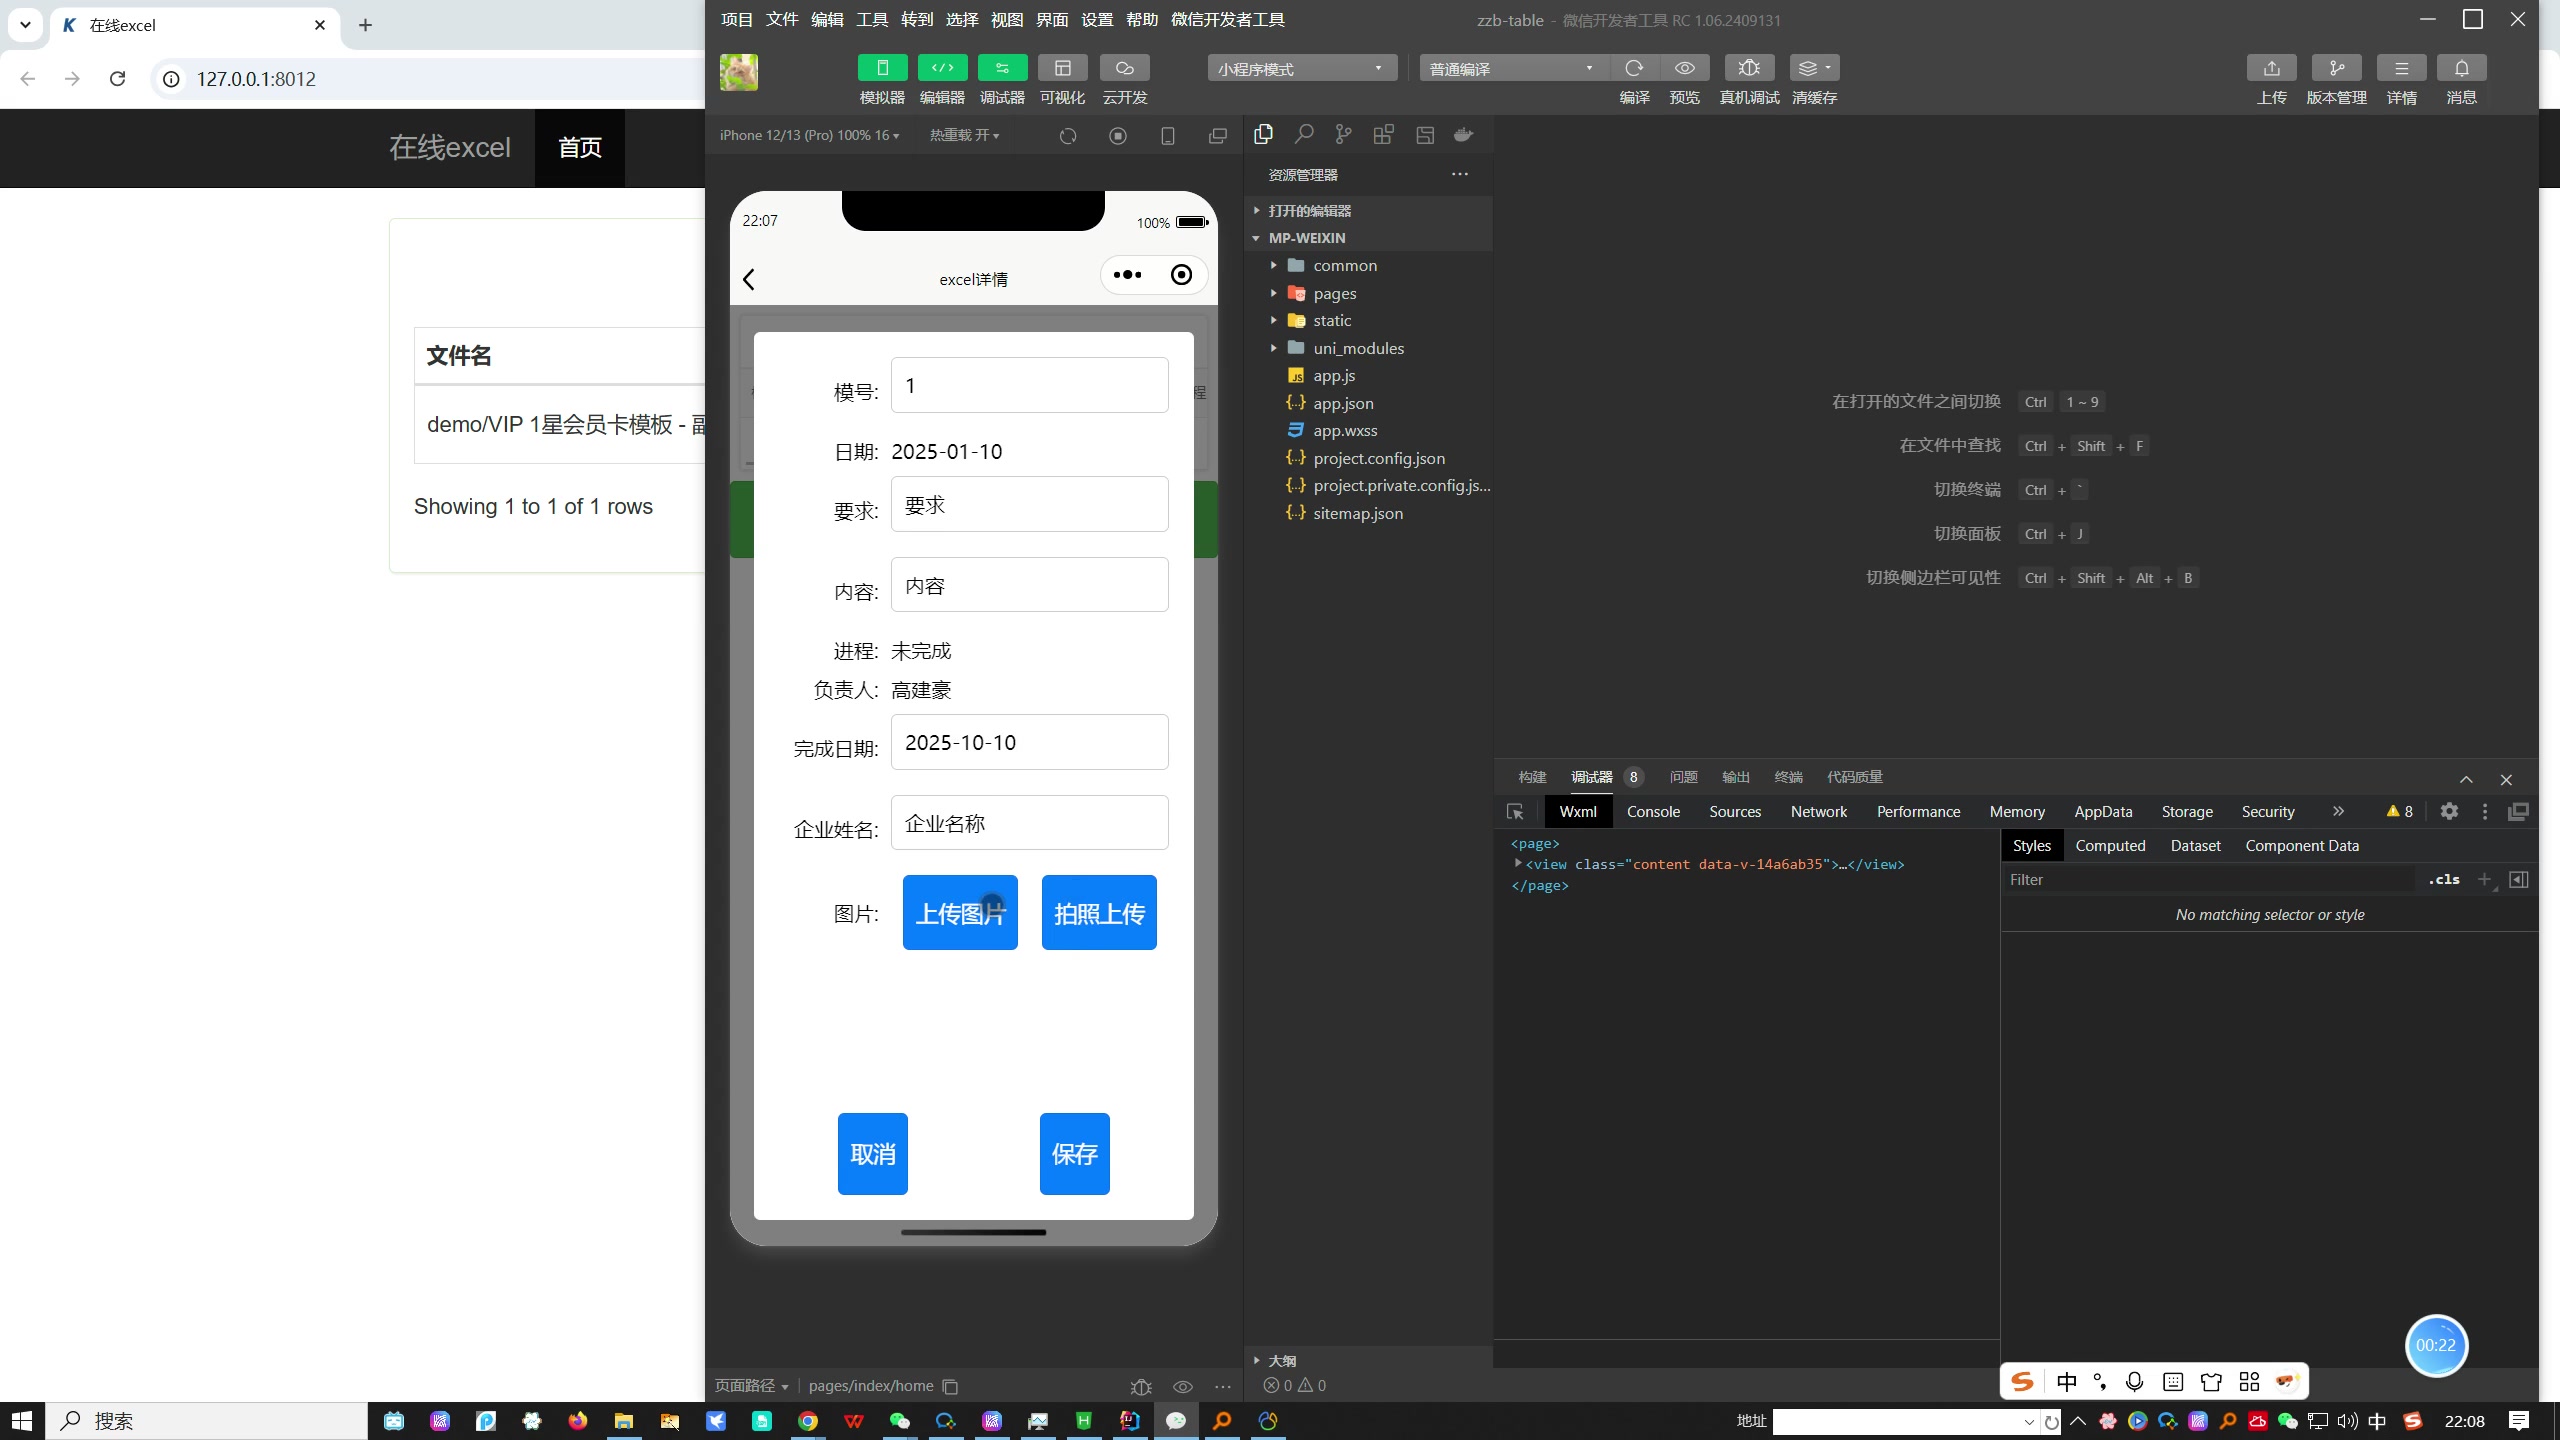
Task: Click the element inspector select icon
Action: point(1515,811)
